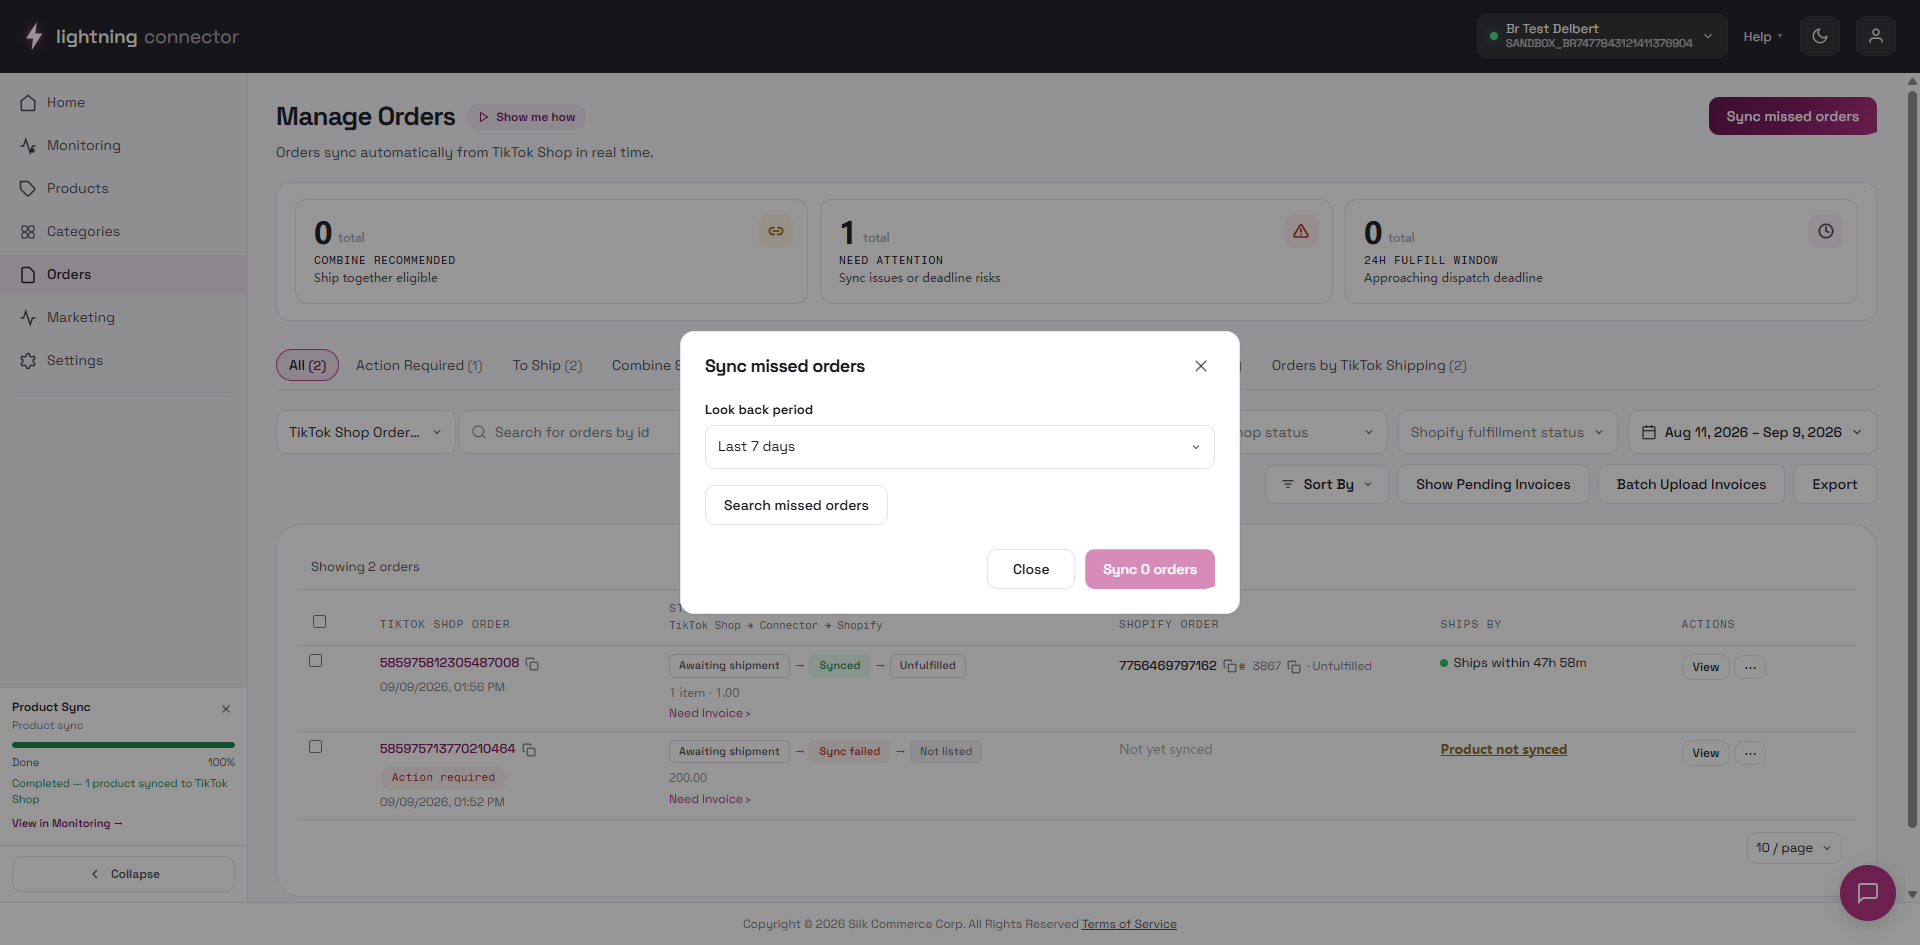Copy order ID 585975713770210464
This screenshot has height=945, width=1920.
point(529,750)
